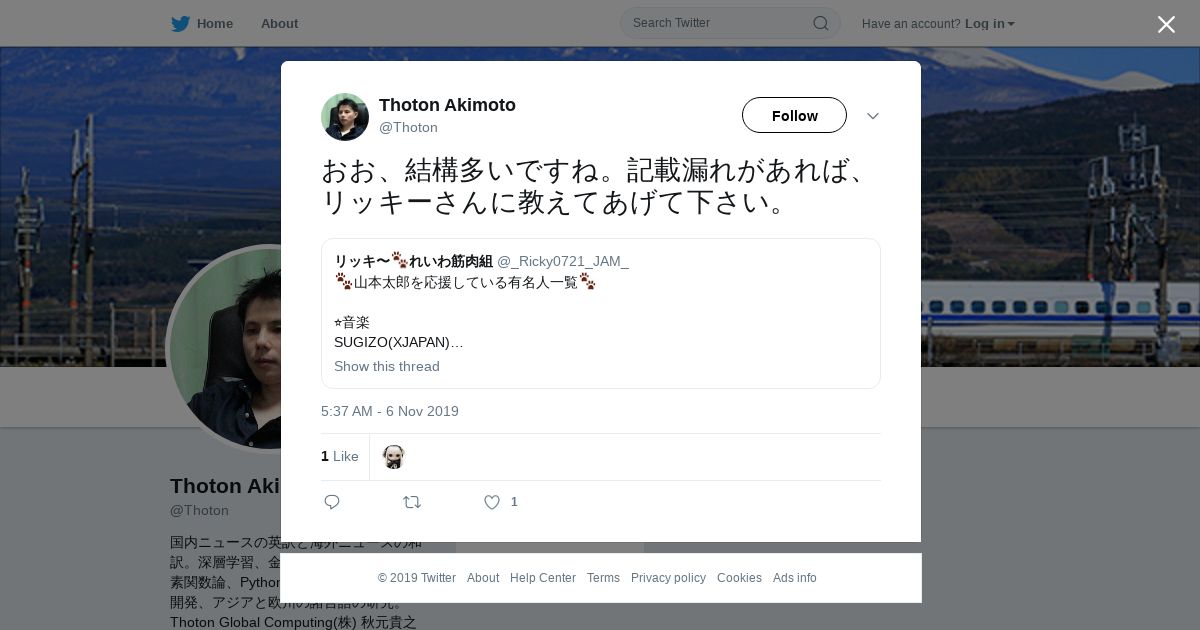
Task: Open the About tab in header
Action: click(279, 24)
